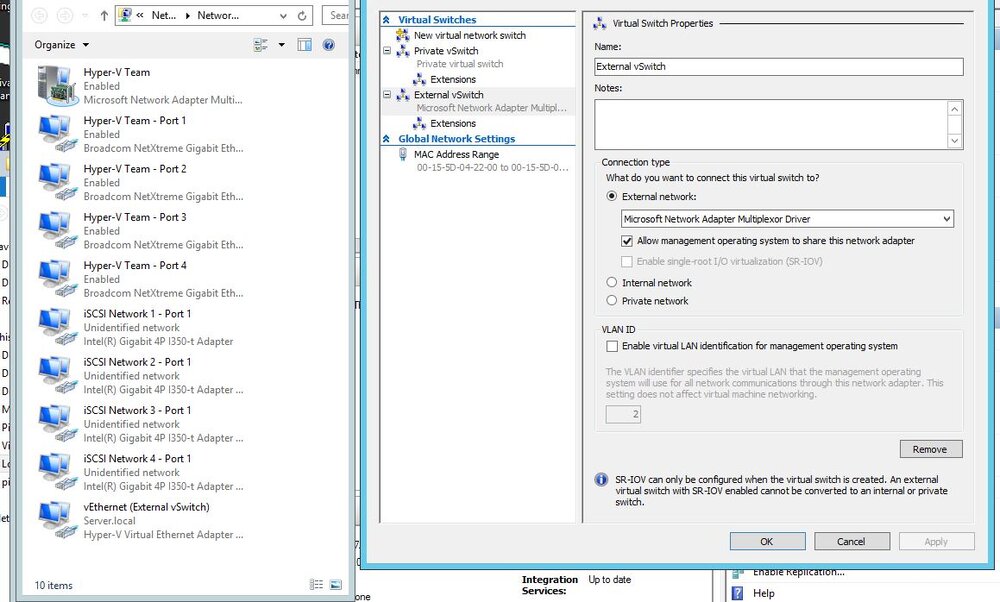1000x602 pixels.
Task: Open the external network adapter dropdown
Action: click(946, 219)
